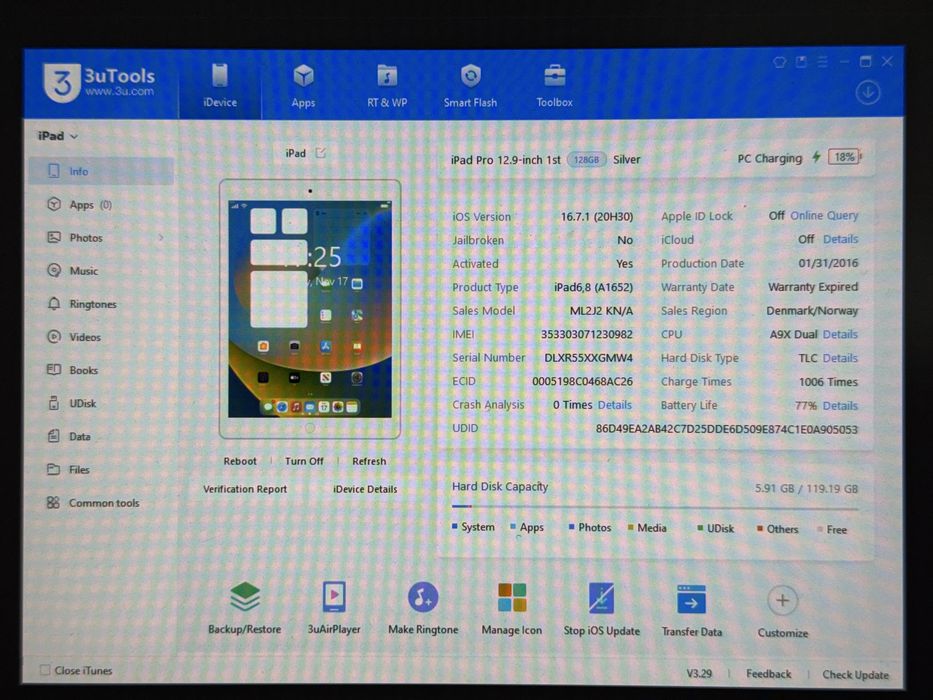Click the iPad screen preview thumbnail
The width and height of the screenshot is (933, 700).
pyautogui.click(x=310, y=309)
